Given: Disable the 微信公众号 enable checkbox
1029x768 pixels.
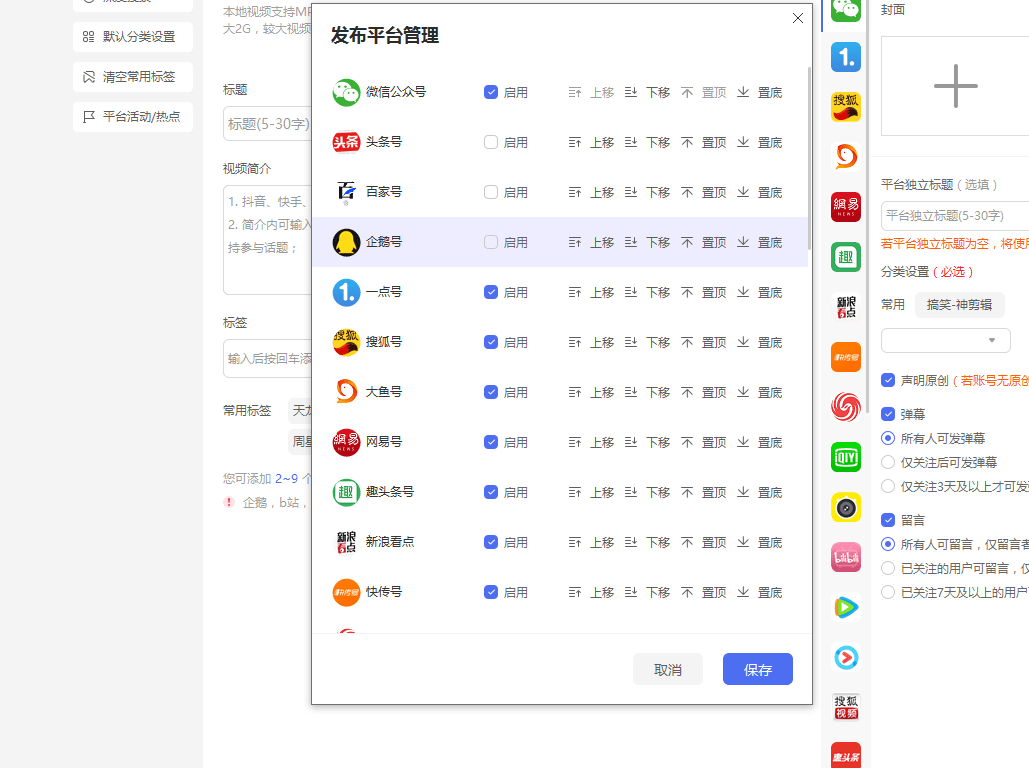Looking at the screenshot, I should tap(491, 93).
